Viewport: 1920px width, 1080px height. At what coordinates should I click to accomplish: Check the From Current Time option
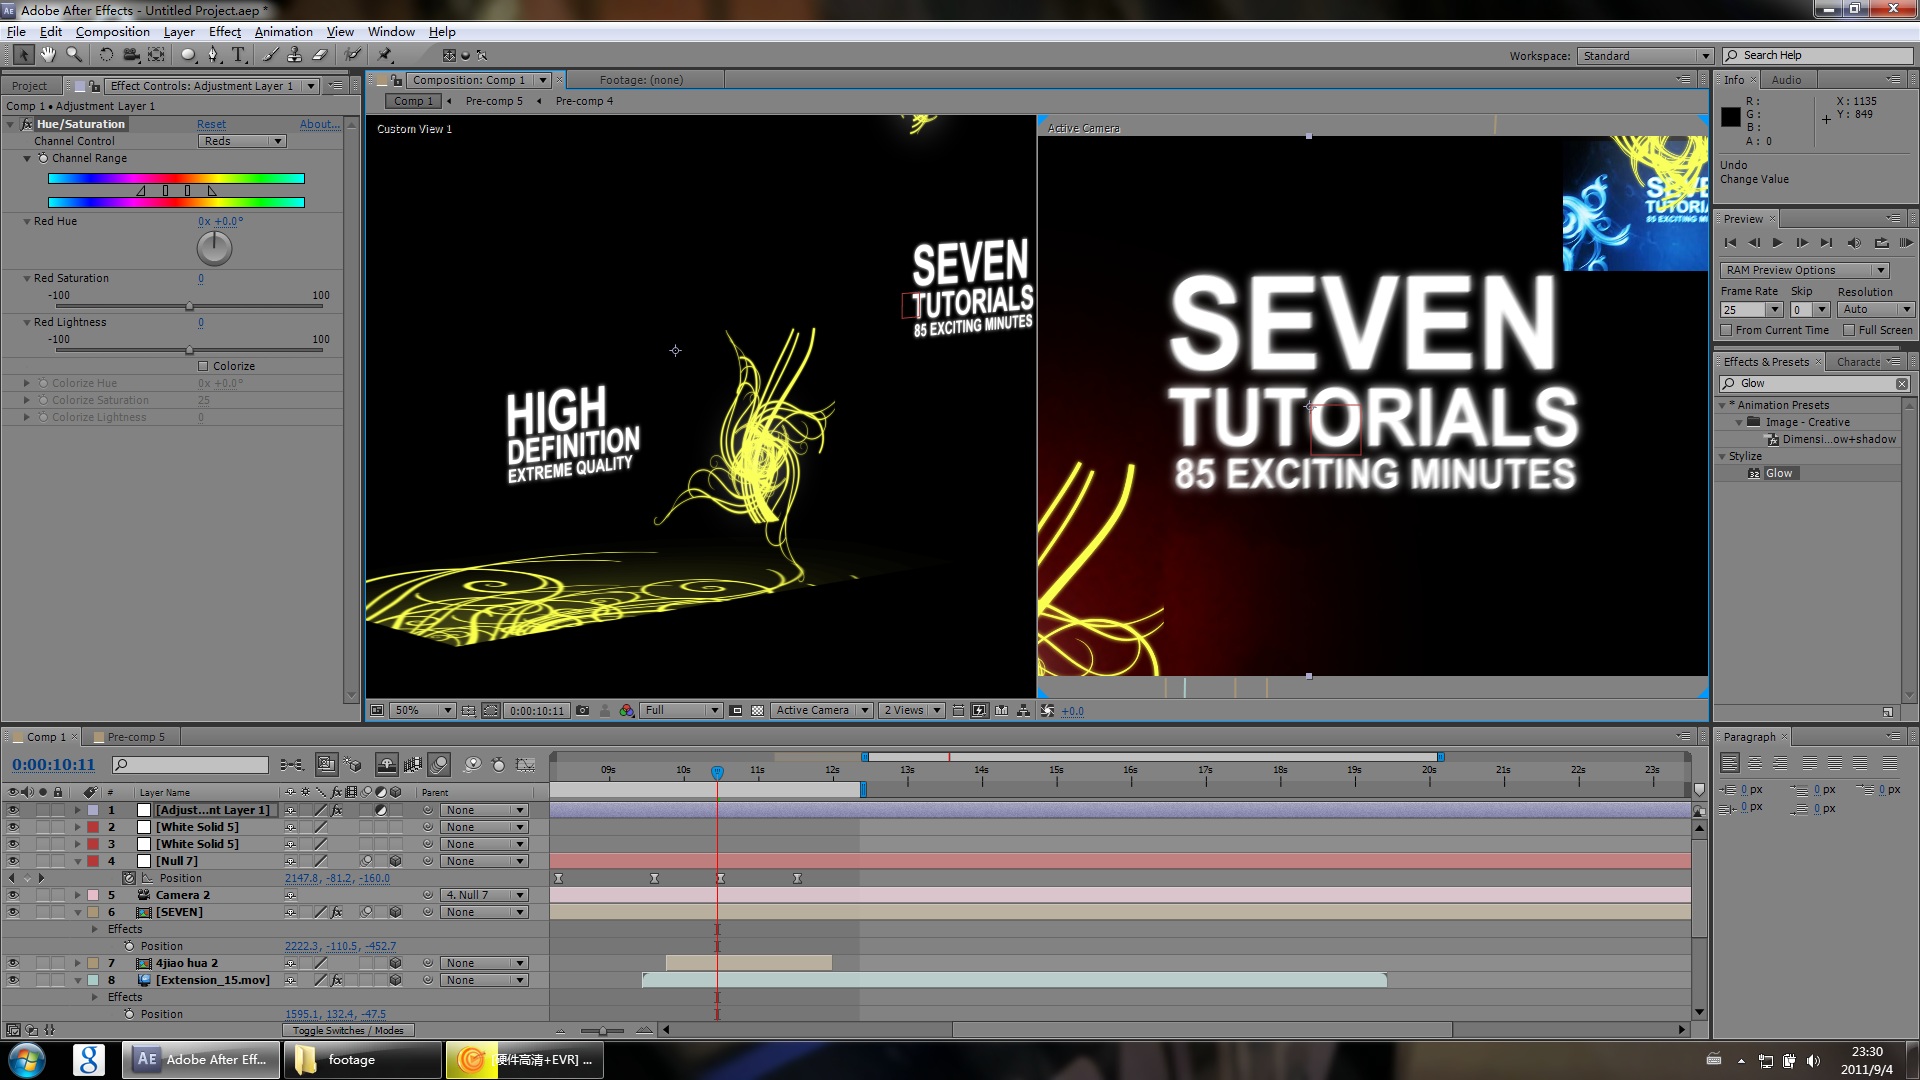coord(1726,330)
